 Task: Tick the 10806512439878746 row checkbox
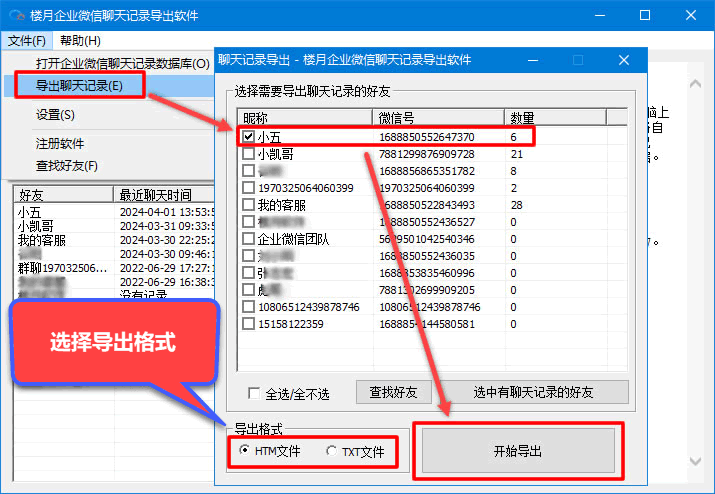[x=248, y=307]
